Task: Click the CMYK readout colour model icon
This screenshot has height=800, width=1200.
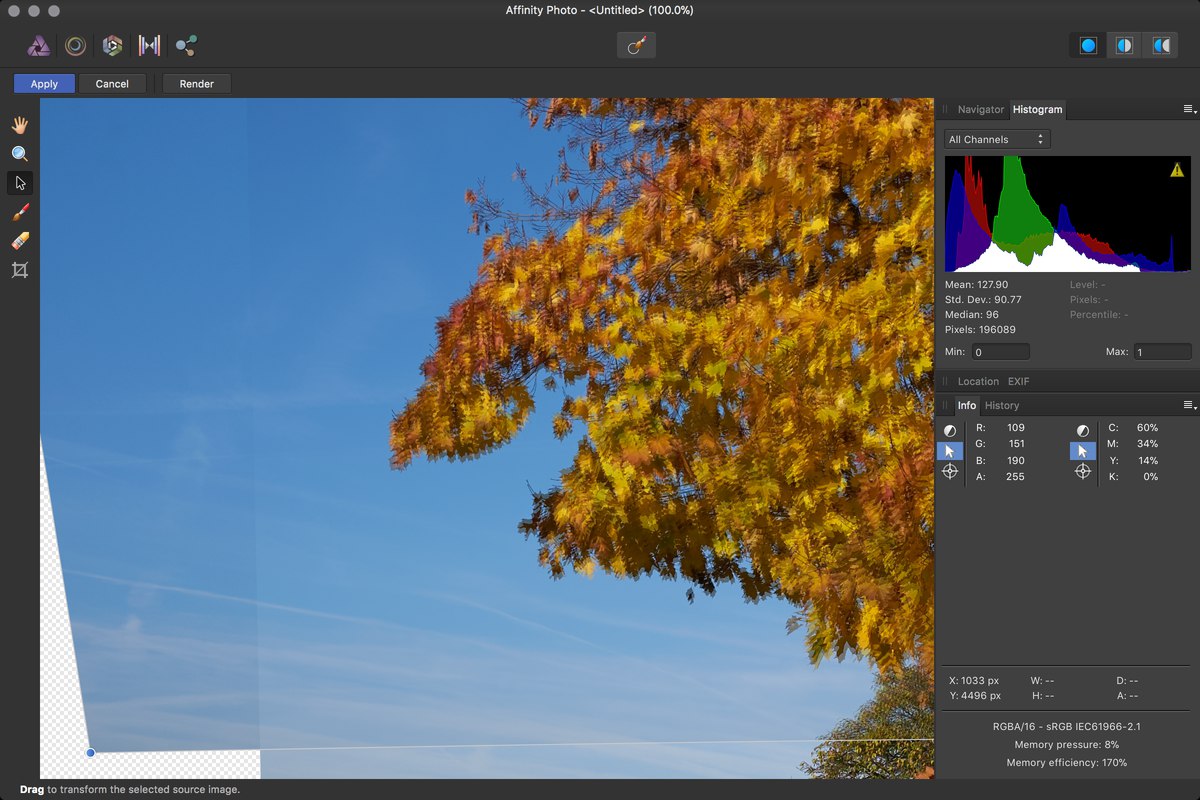Action: coord(1083,431)
